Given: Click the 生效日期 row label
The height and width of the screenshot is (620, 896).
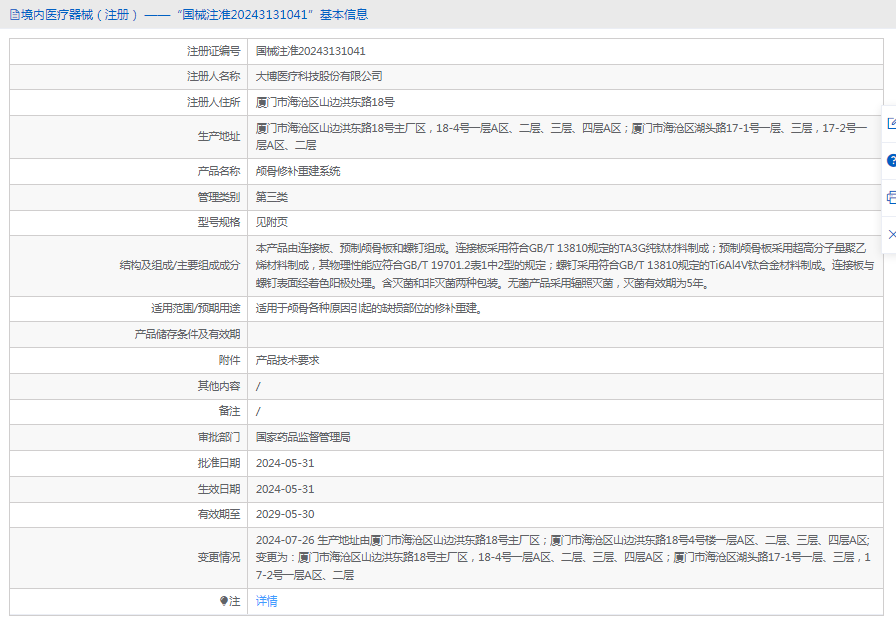Looking at the screenshot, I should click(219, 489).
